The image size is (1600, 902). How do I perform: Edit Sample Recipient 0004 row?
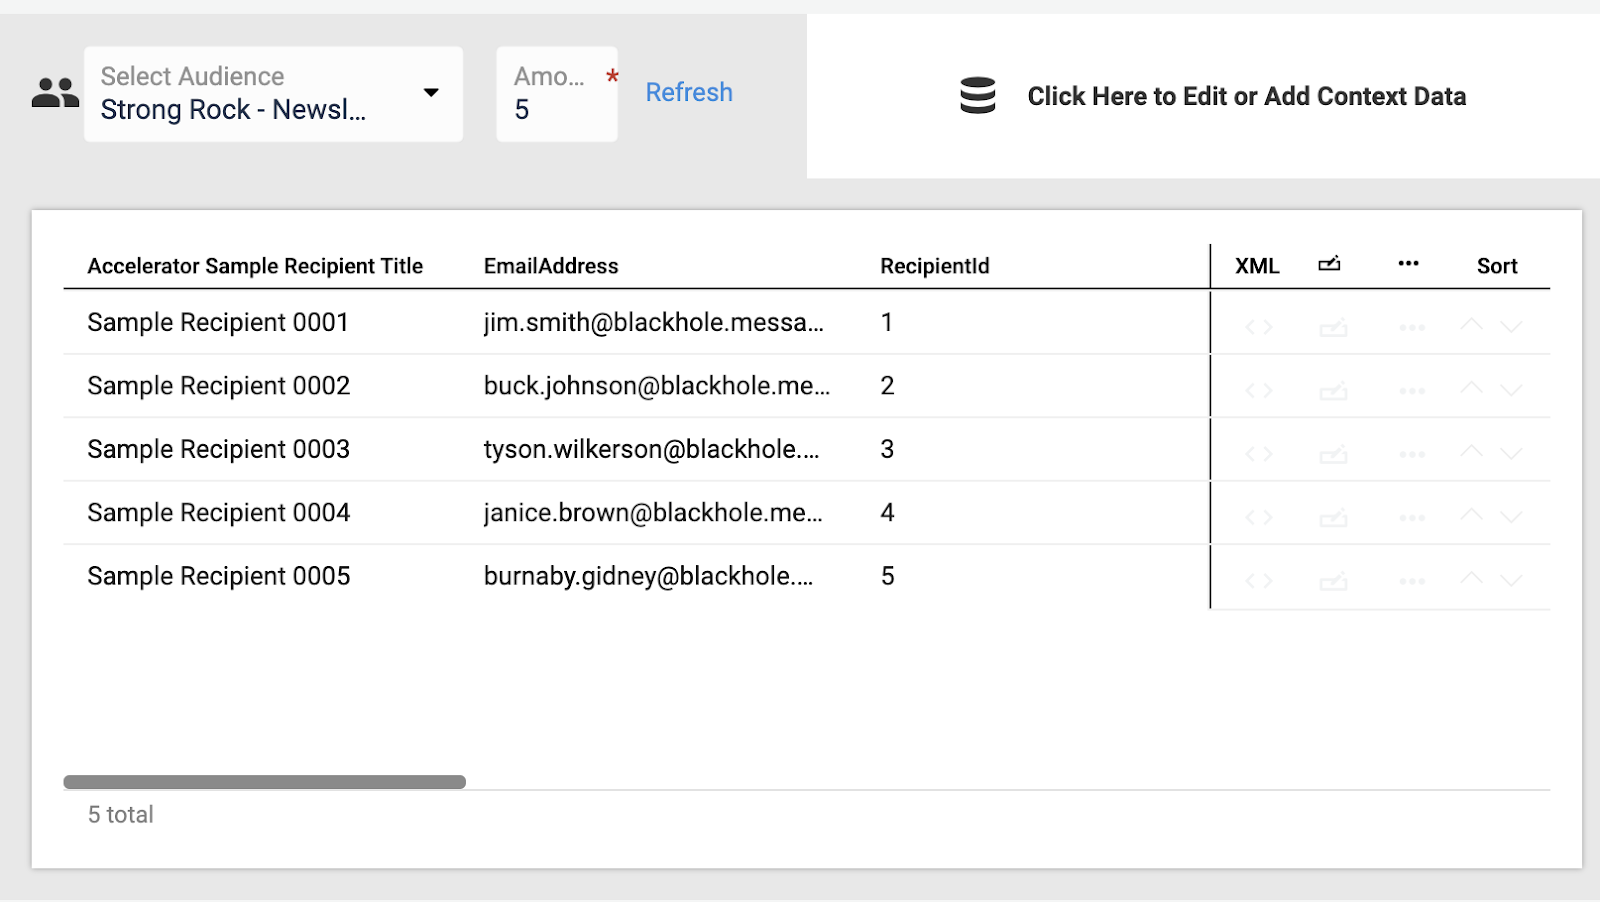point(1333,517)
